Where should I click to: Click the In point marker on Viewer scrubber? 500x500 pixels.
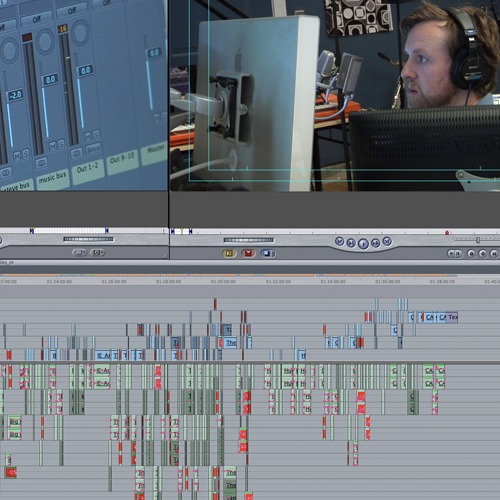pos(32,230)
